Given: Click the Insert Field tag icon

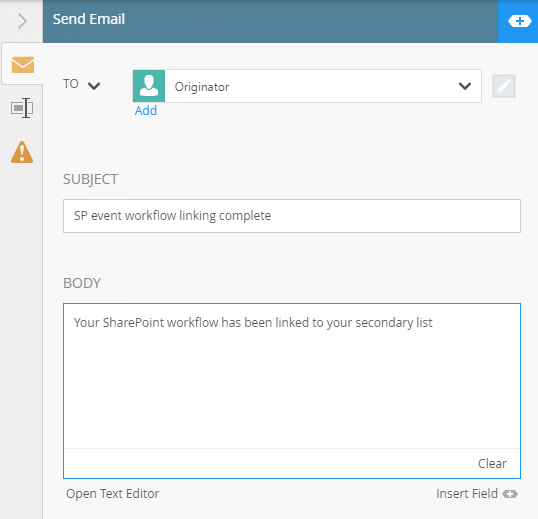Looking at the screenshot, I should [510, 494].
